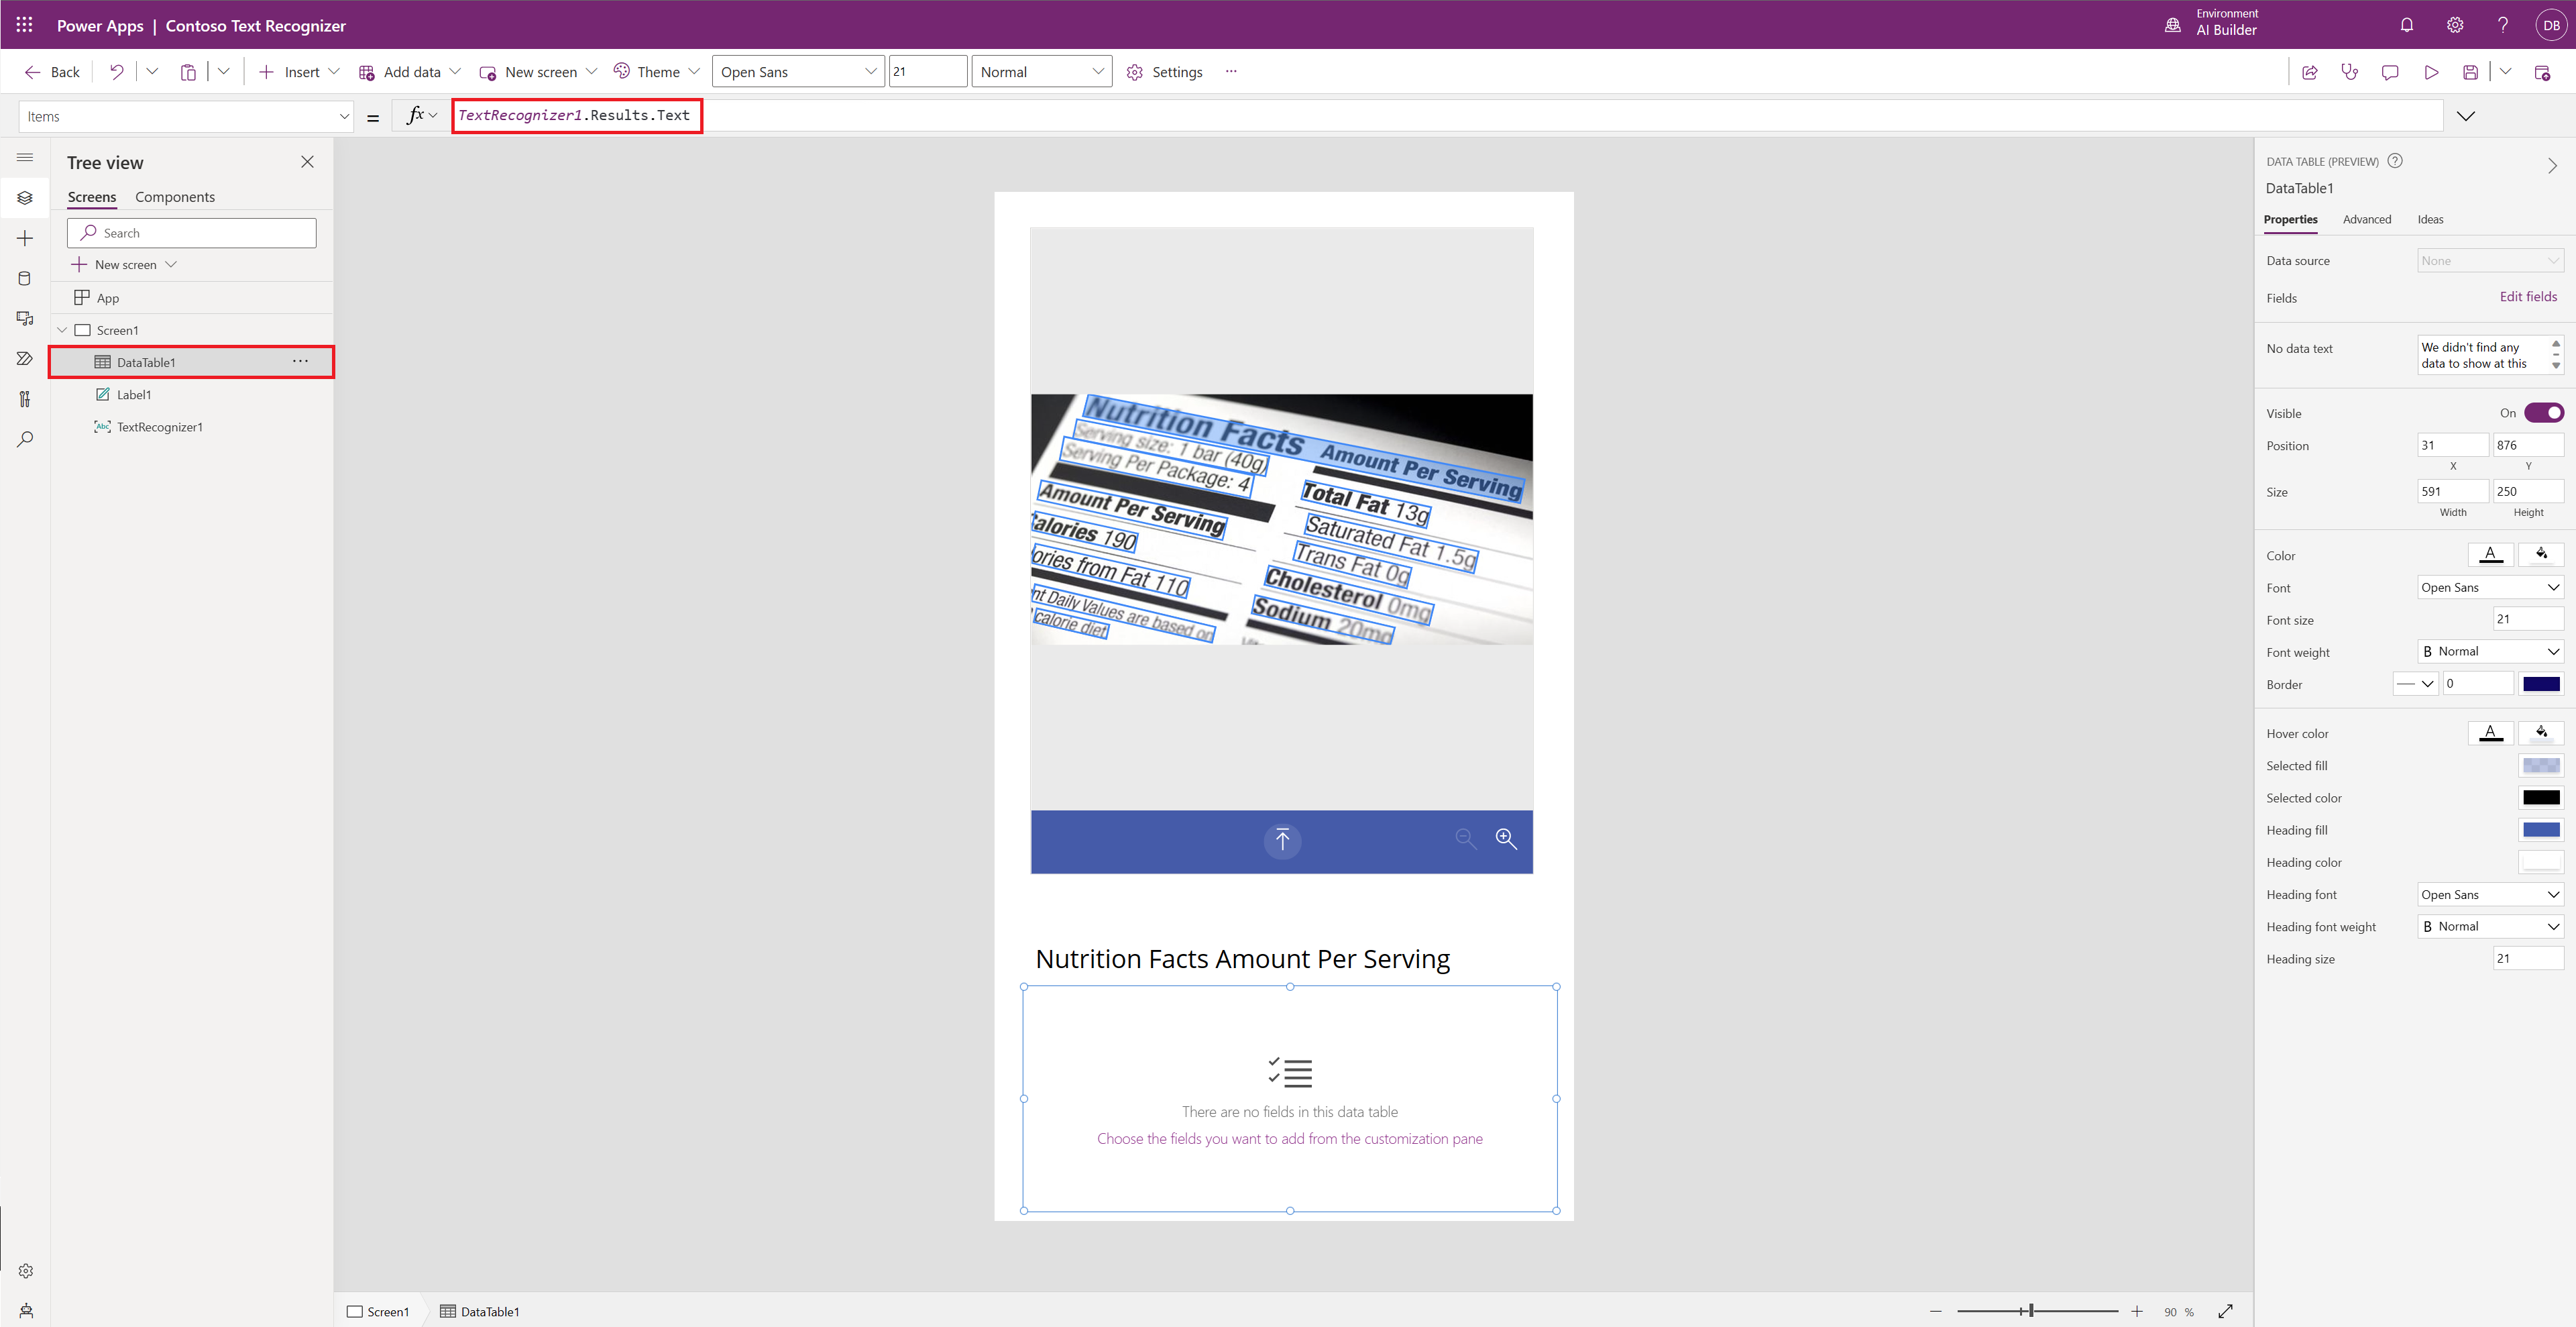Viewport: 2576px width, 1327px height.
Task: Switch to the Components tab in tree view
Action: [x=176, y=197]
